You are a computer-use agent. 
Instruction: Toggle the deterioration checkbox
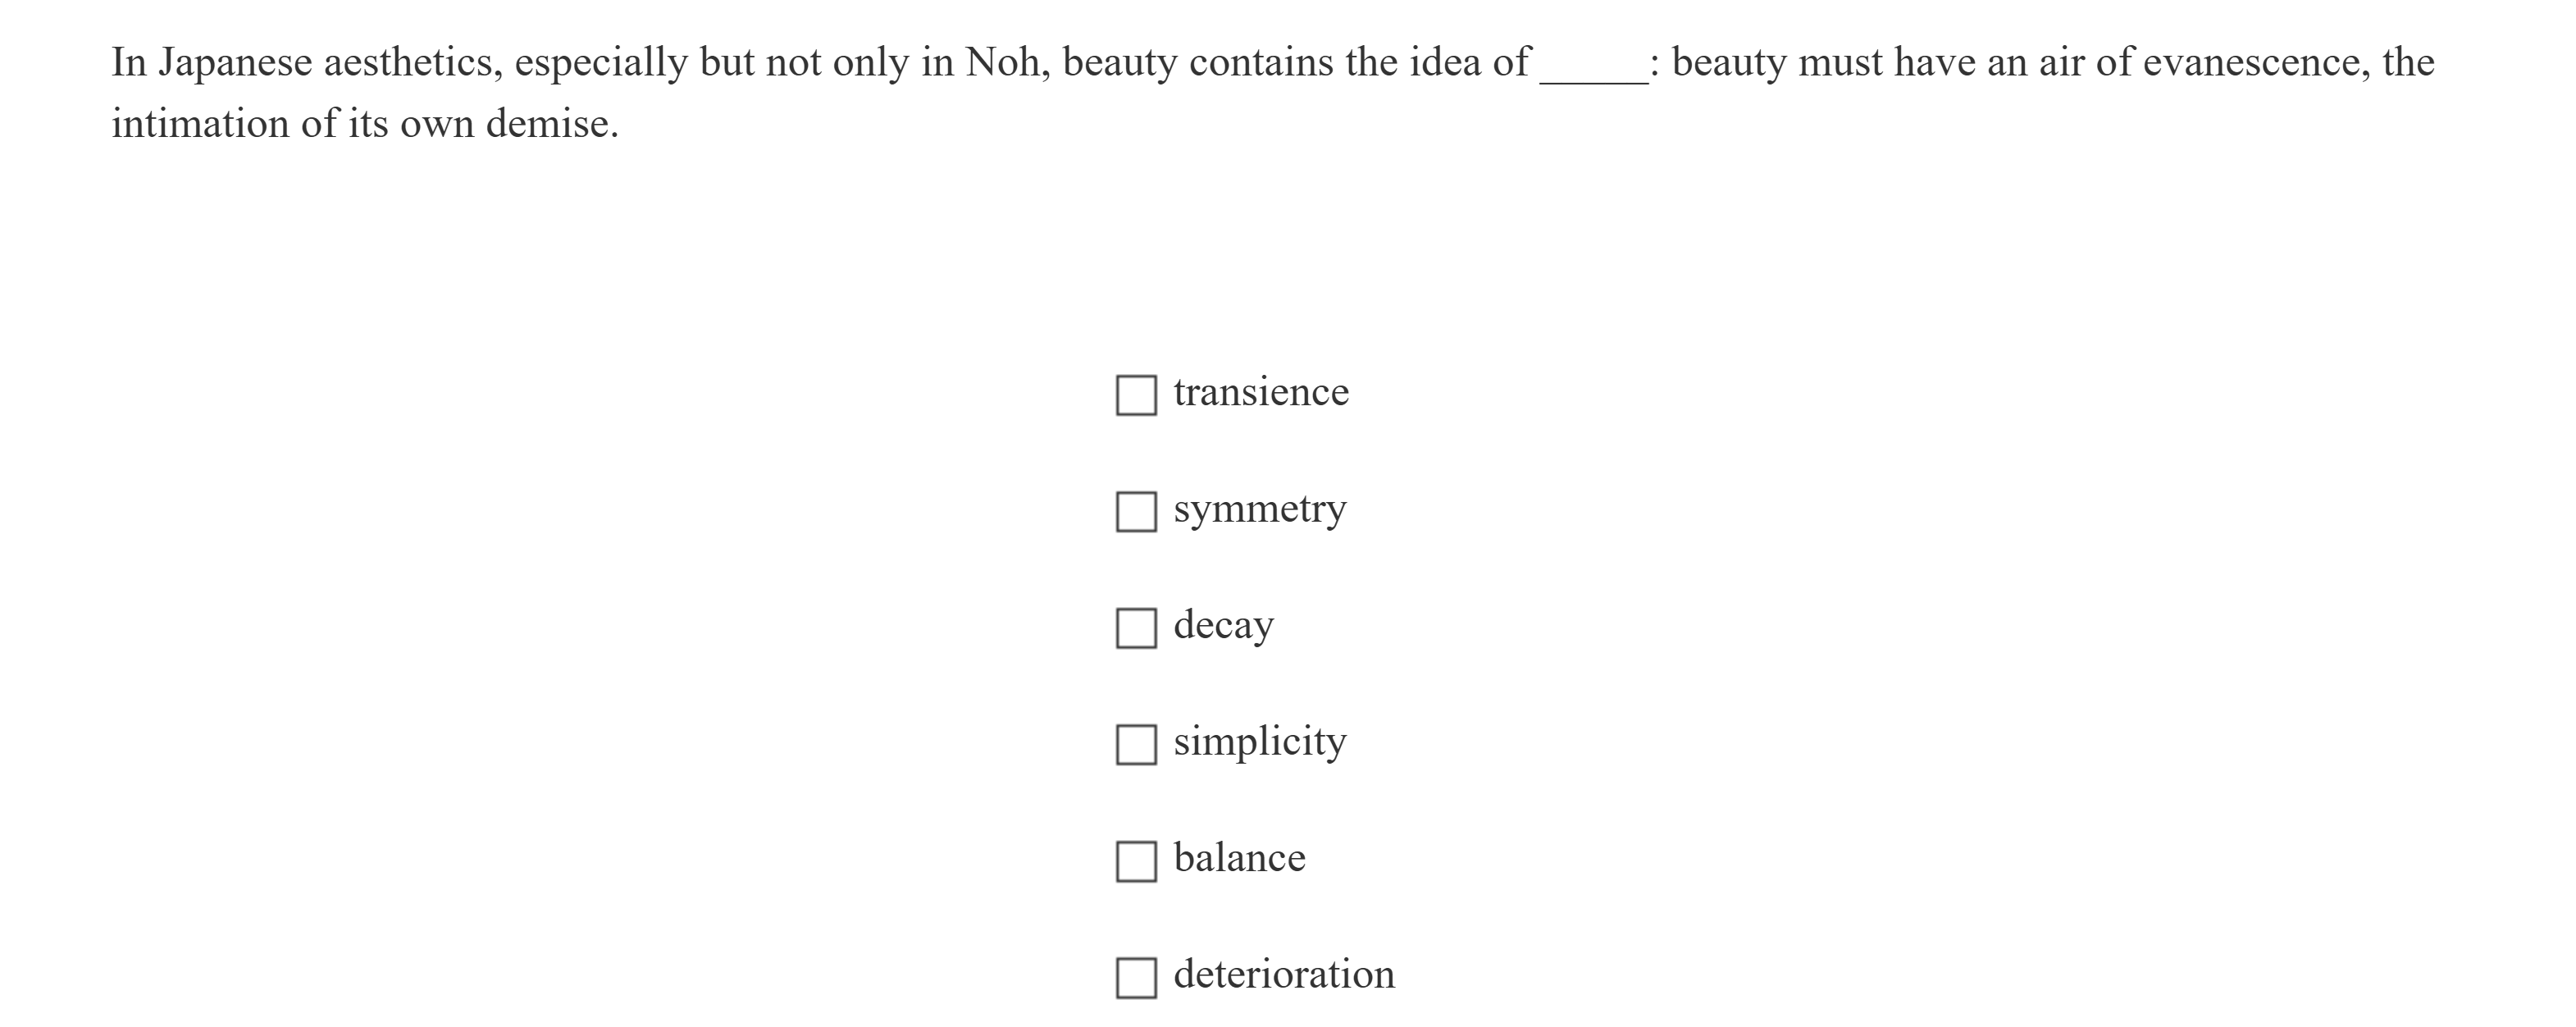(1136, 978)
